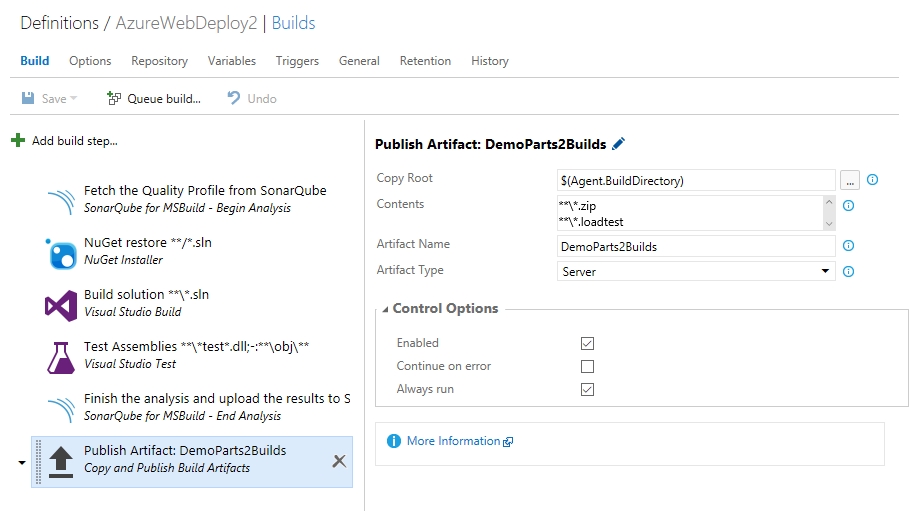
Task: Grab the drag handle of Publish Artifact step
Action: [x=39, y=462]
